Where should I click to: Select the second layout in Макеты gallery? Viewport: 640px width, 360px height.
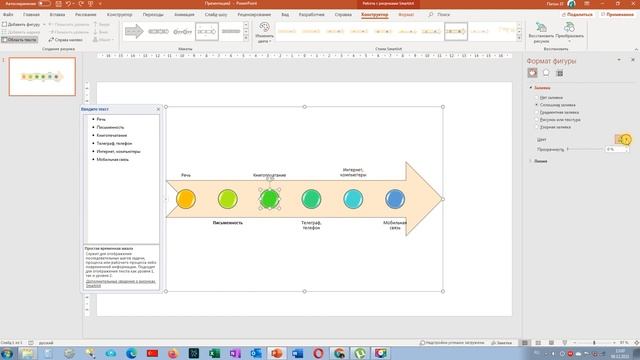click(x=158, y=31)
